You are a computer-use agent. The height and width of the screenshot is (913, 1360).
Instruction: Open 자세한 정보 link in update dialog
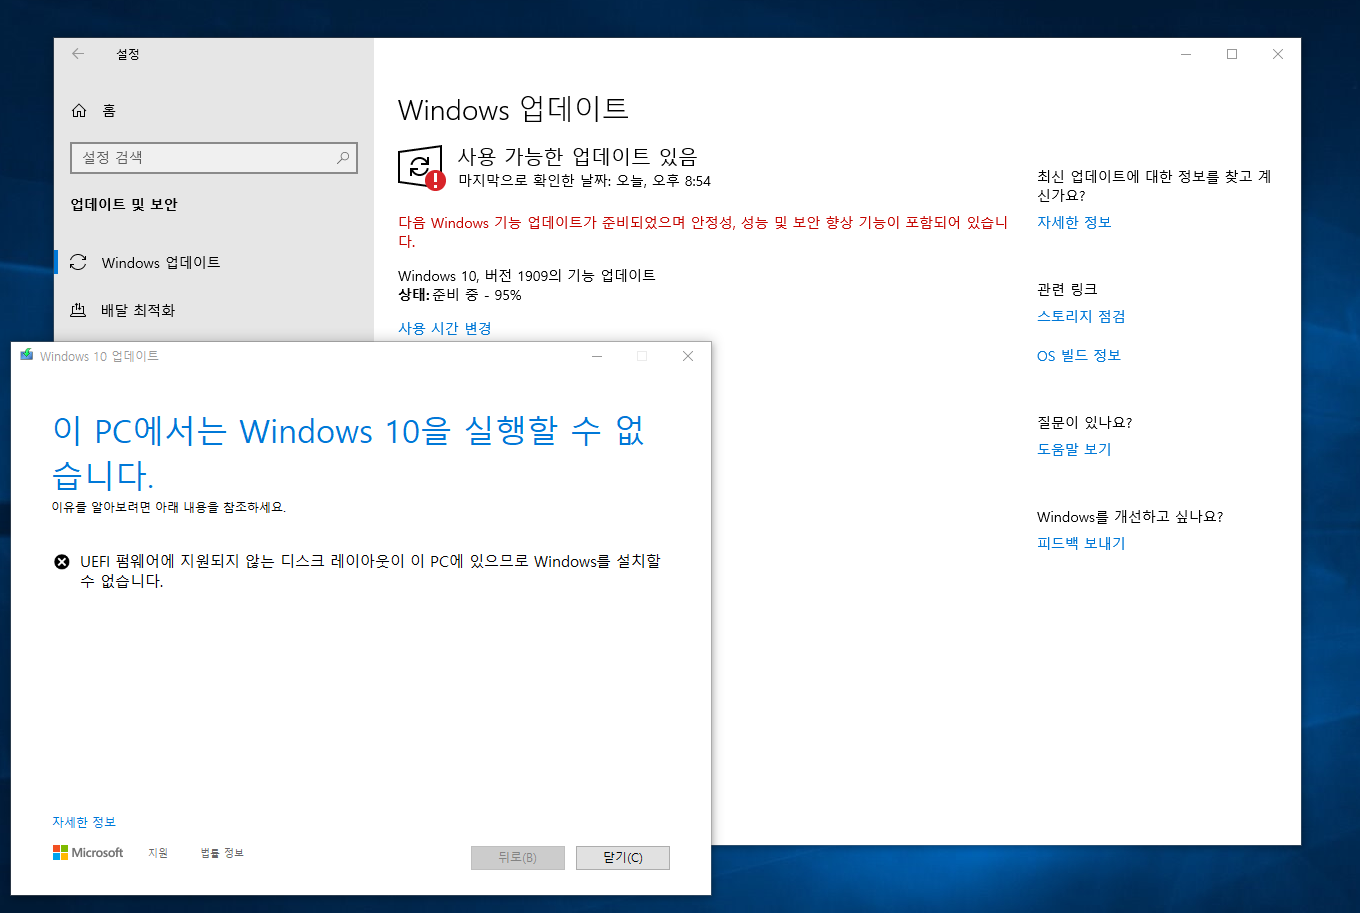84,822
